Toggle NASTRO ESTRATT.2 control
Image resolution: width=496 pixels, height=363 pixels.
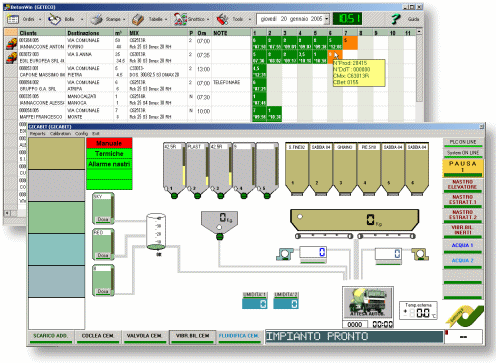coord(463,216)
